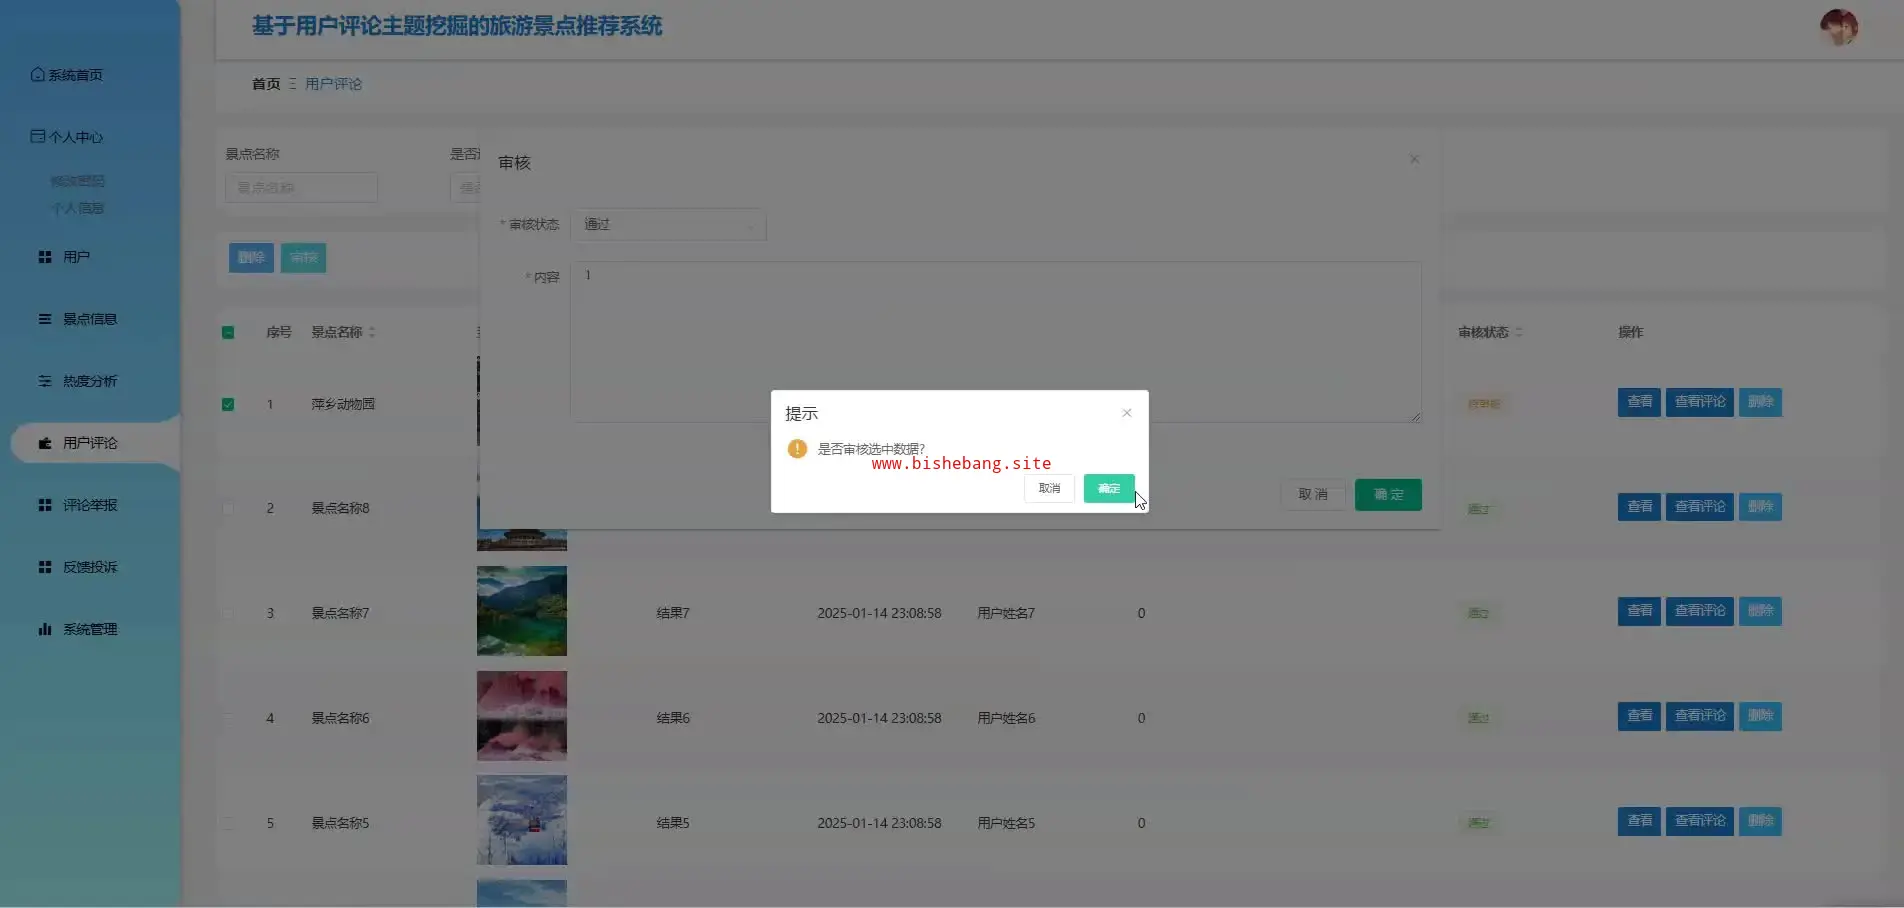Go to 热度分析 menu item

pos(90,381)
